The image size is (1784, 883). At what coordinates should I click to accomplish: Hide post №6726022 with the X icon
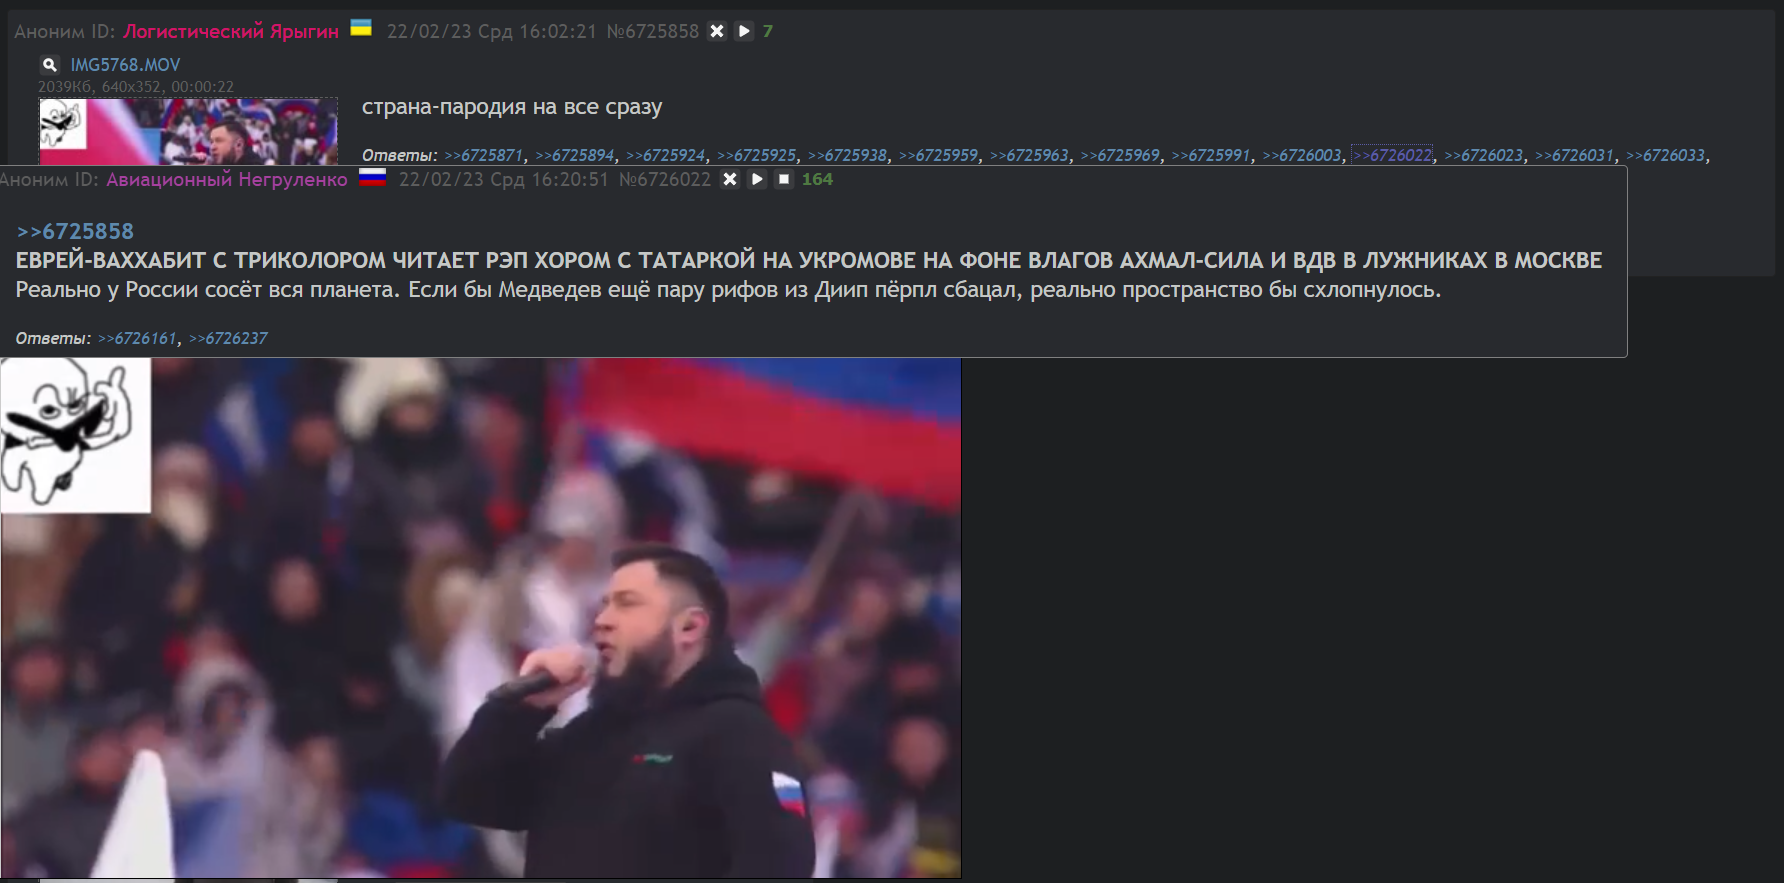[x=730, y=179]
